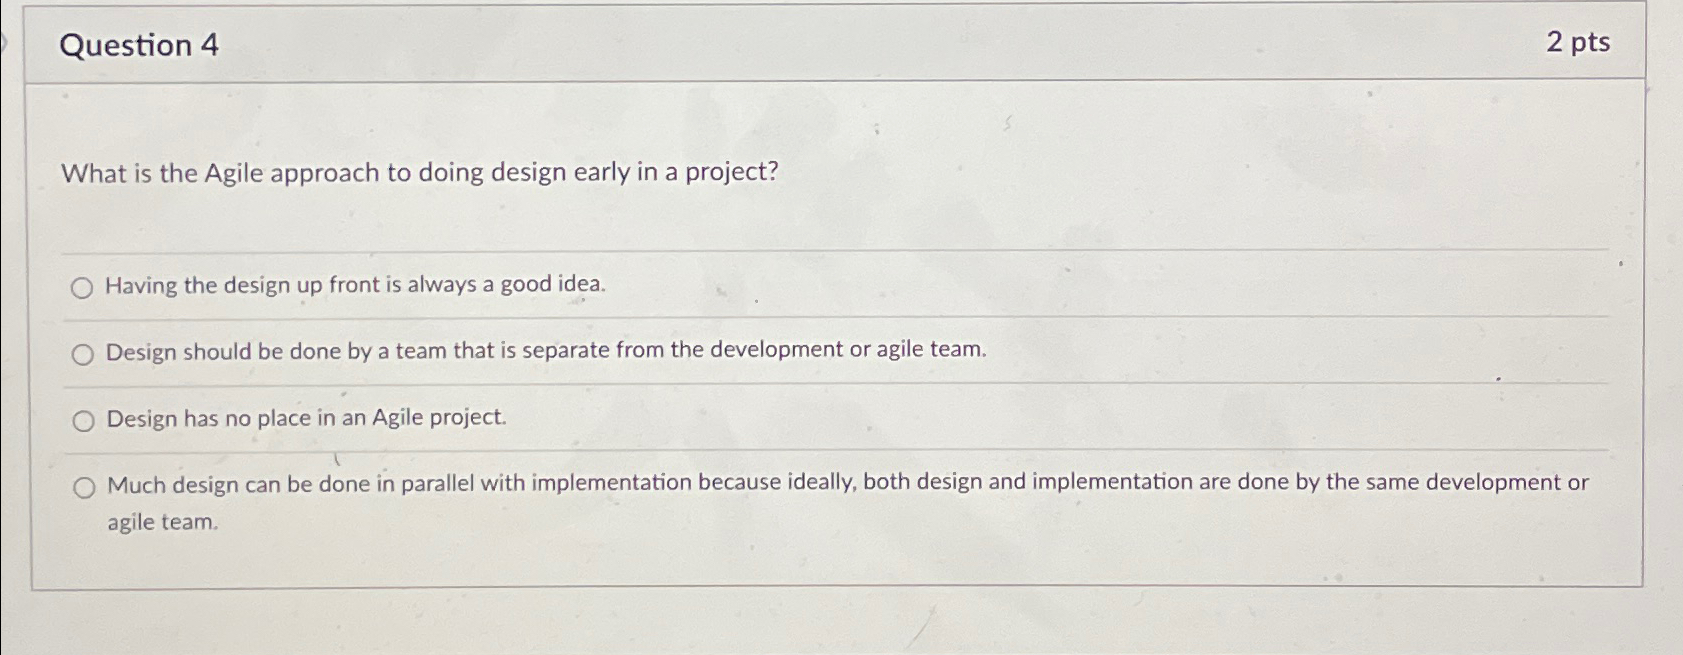1683x655 pixels.
Task: Click the radio circle beside the first answer
Action: [x=82, y=285]
